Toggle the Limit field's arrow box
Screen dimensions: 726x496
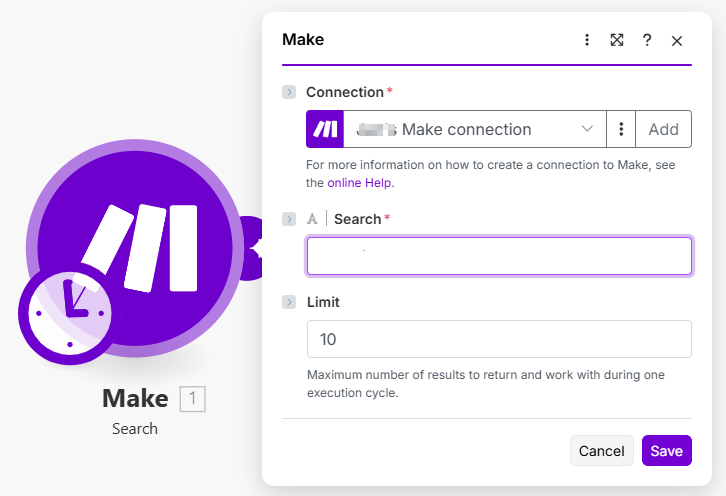pos(289,302)
